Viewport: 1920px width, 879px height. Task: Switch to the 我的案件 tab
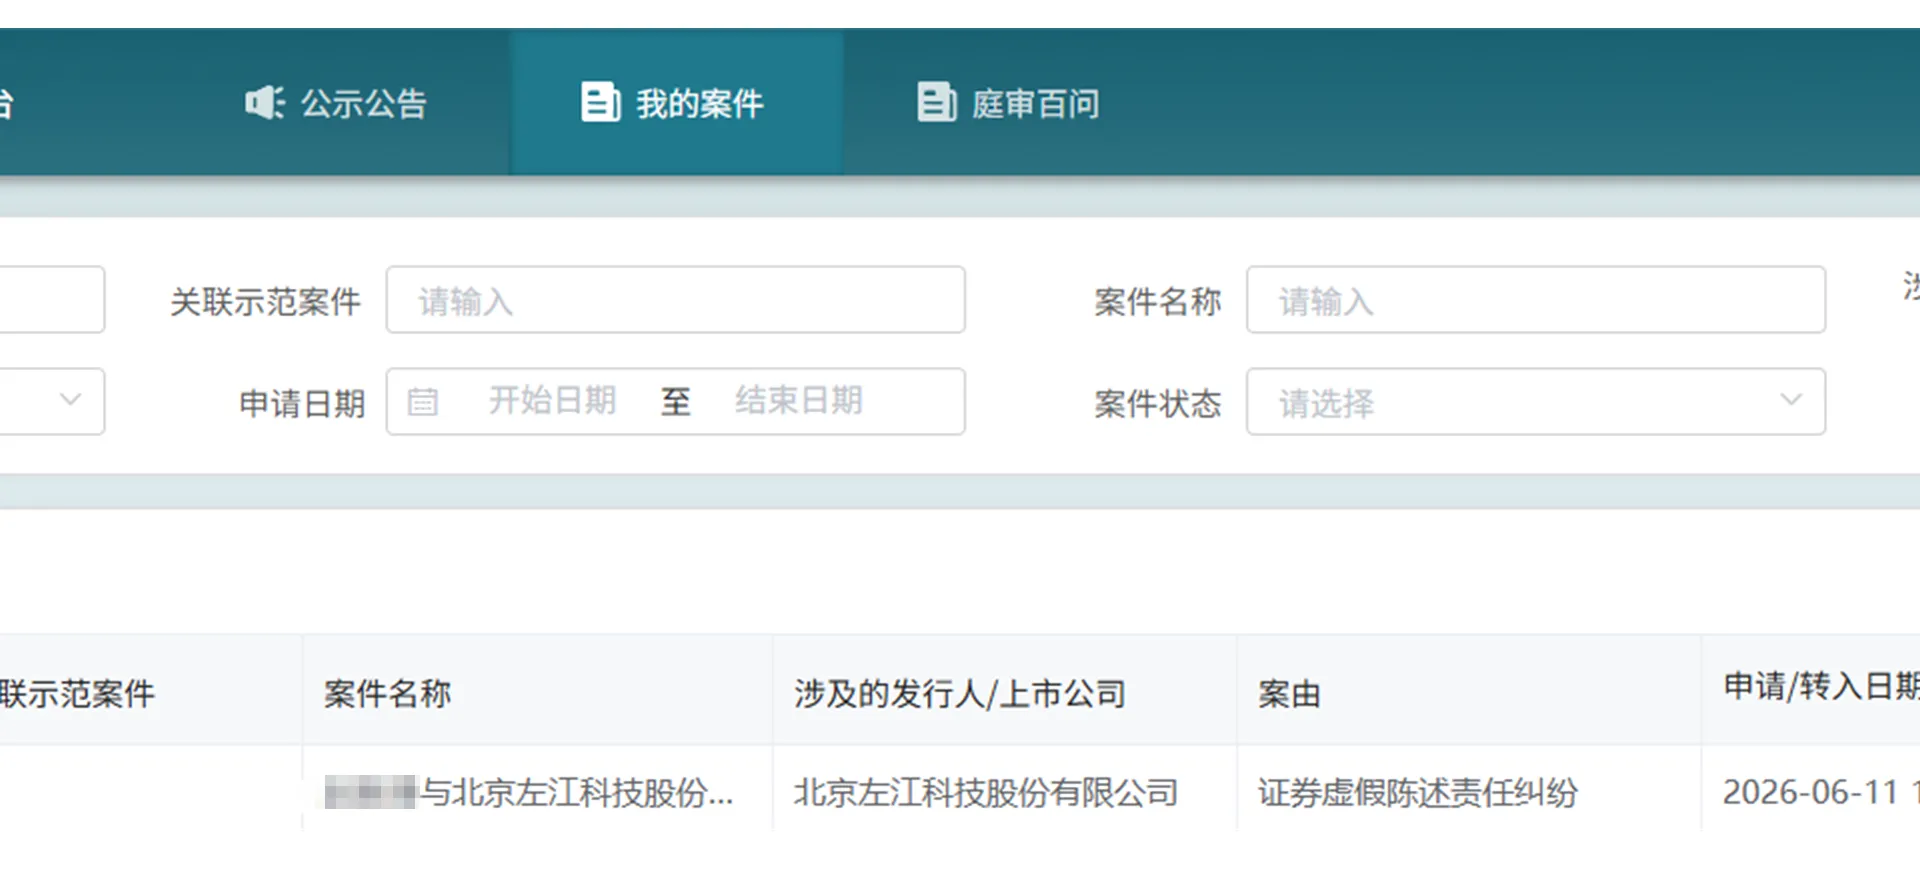pyautogui.click(x=676, y=102)
